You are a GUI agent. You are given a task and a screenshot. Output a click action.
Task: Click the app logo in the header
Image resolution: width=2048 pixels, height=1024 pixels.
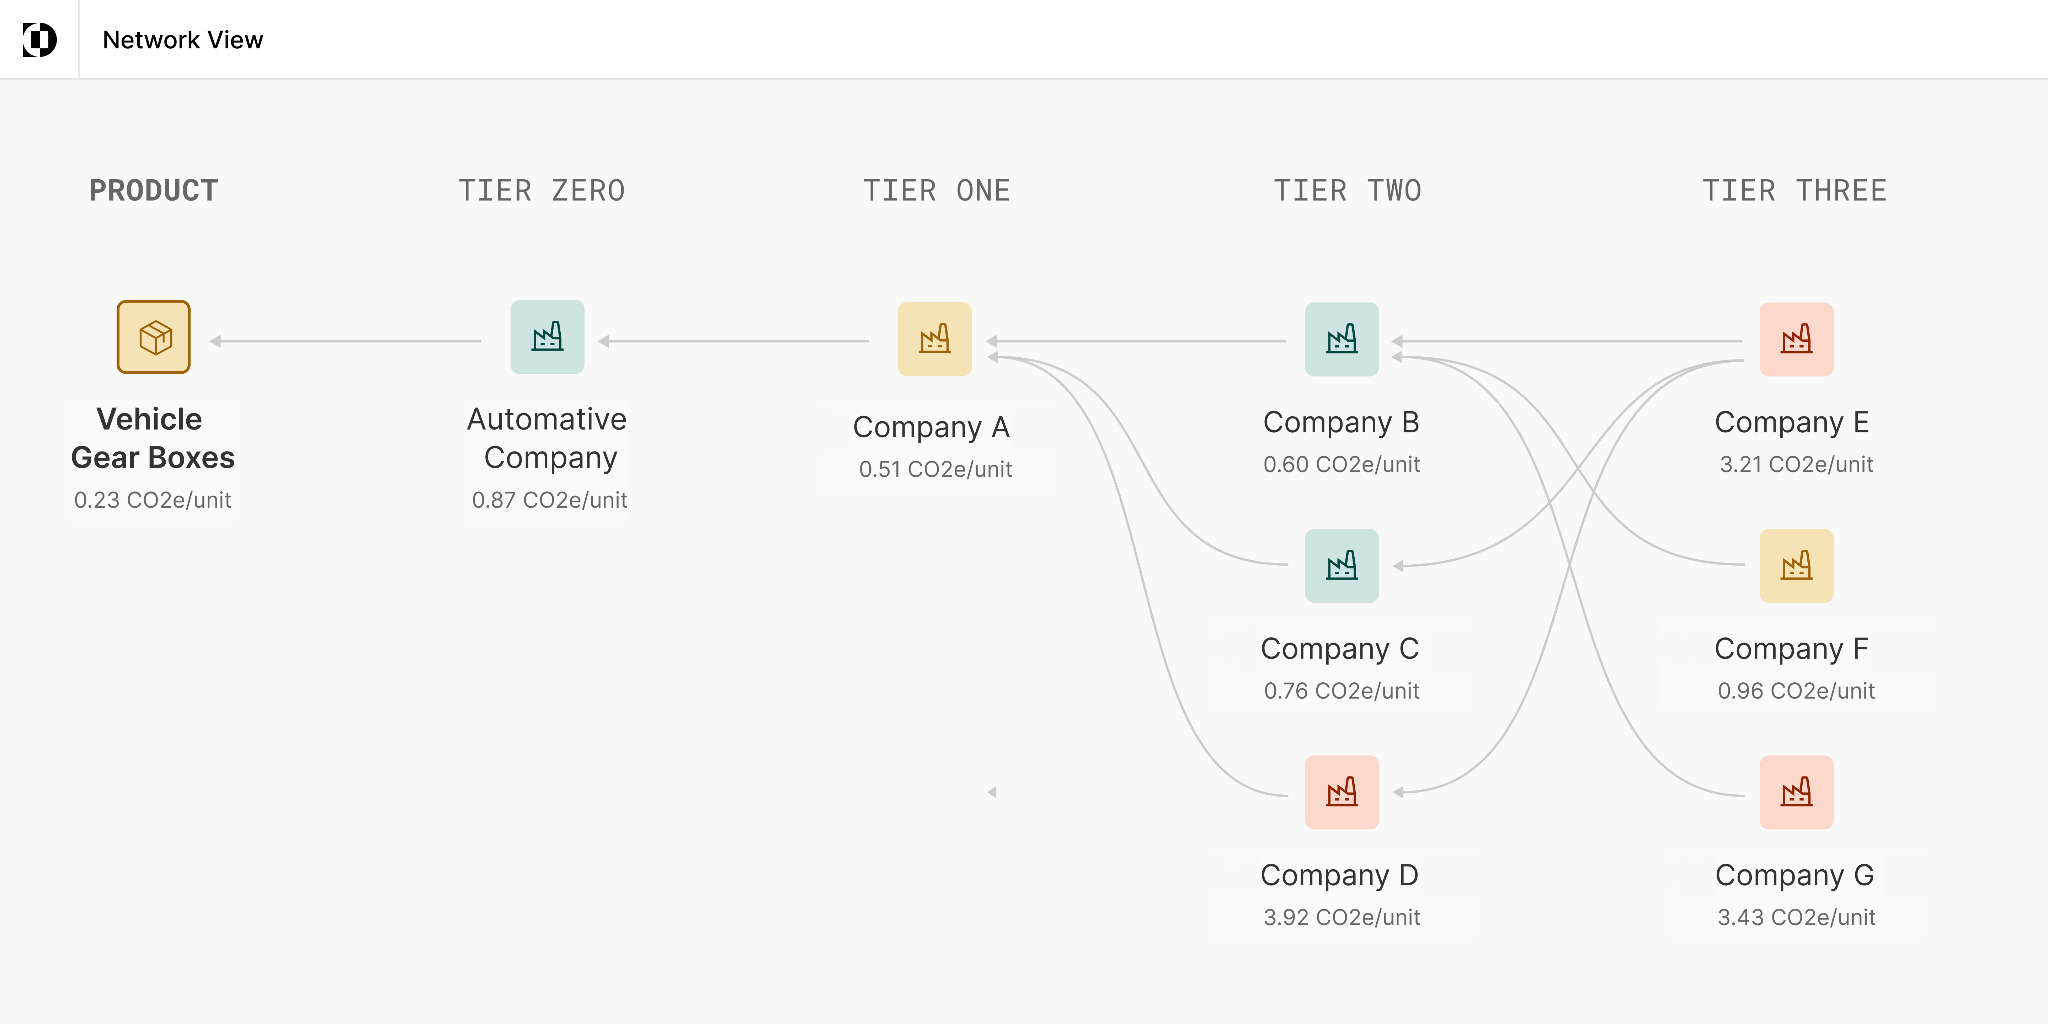[x=39, y=40]
